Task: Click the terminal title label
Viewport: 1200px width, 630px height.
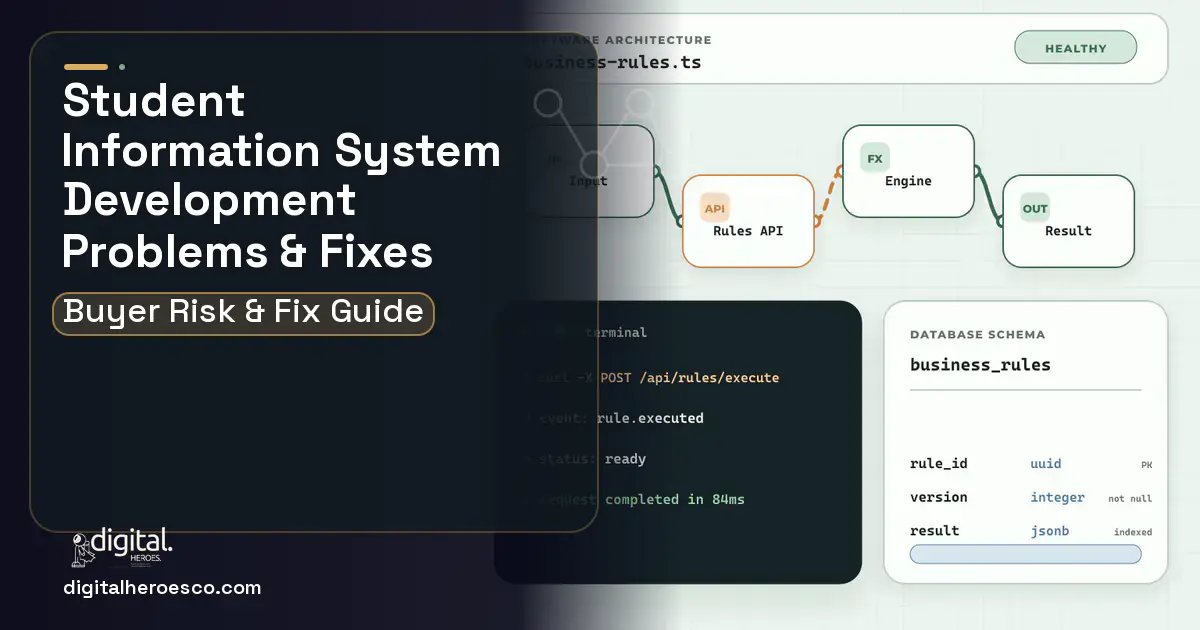Action: pyautogui.click(x=615, y=332)
